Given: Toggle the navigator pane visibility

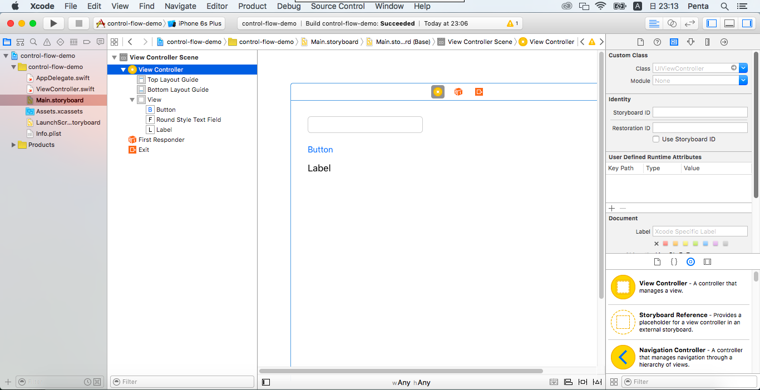Looking at the screenshot, I should click(712, 23).
